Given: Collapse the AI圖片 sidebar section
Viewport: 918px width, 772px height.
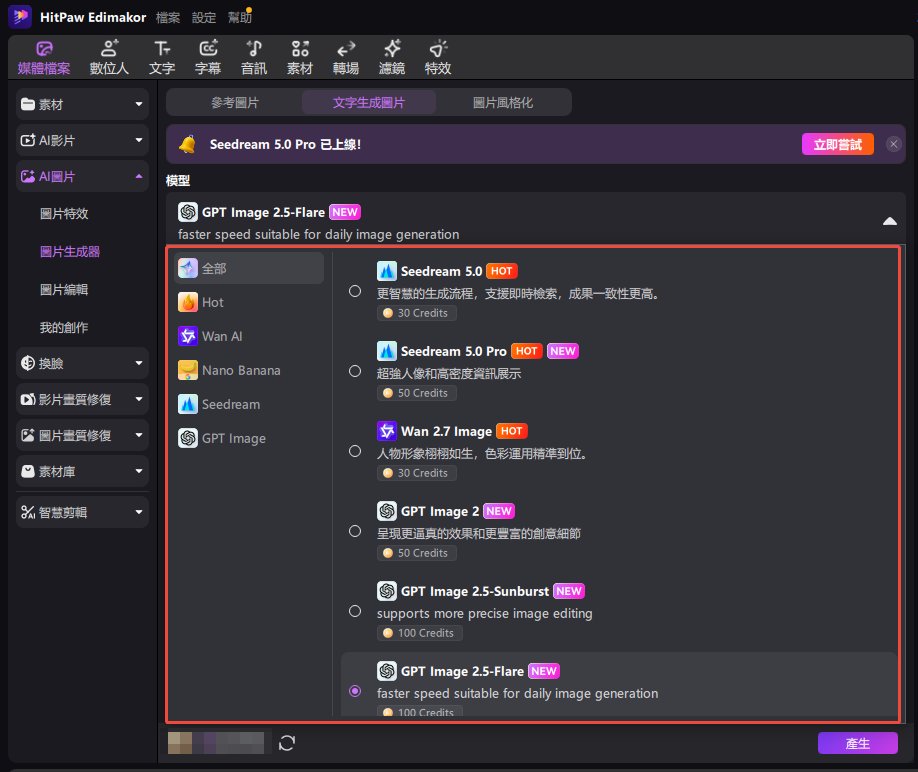Looking at the screenshot, I should 83,176.
